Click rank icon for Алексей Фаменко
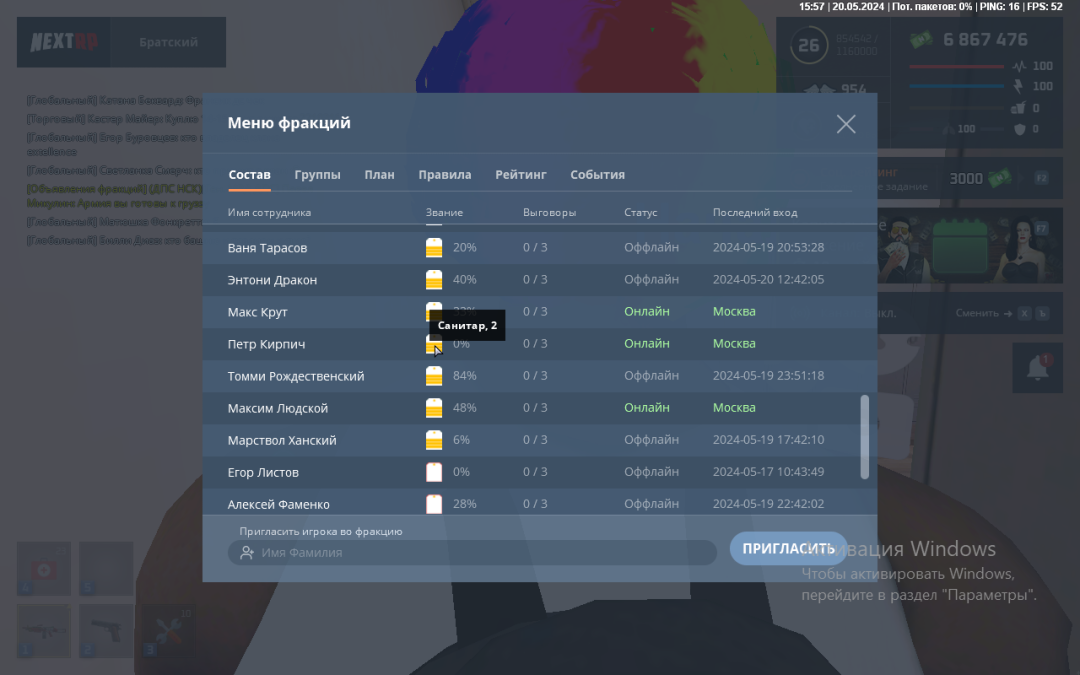The height and width of the screenshot is (675, 1080). tap(434, 503)
